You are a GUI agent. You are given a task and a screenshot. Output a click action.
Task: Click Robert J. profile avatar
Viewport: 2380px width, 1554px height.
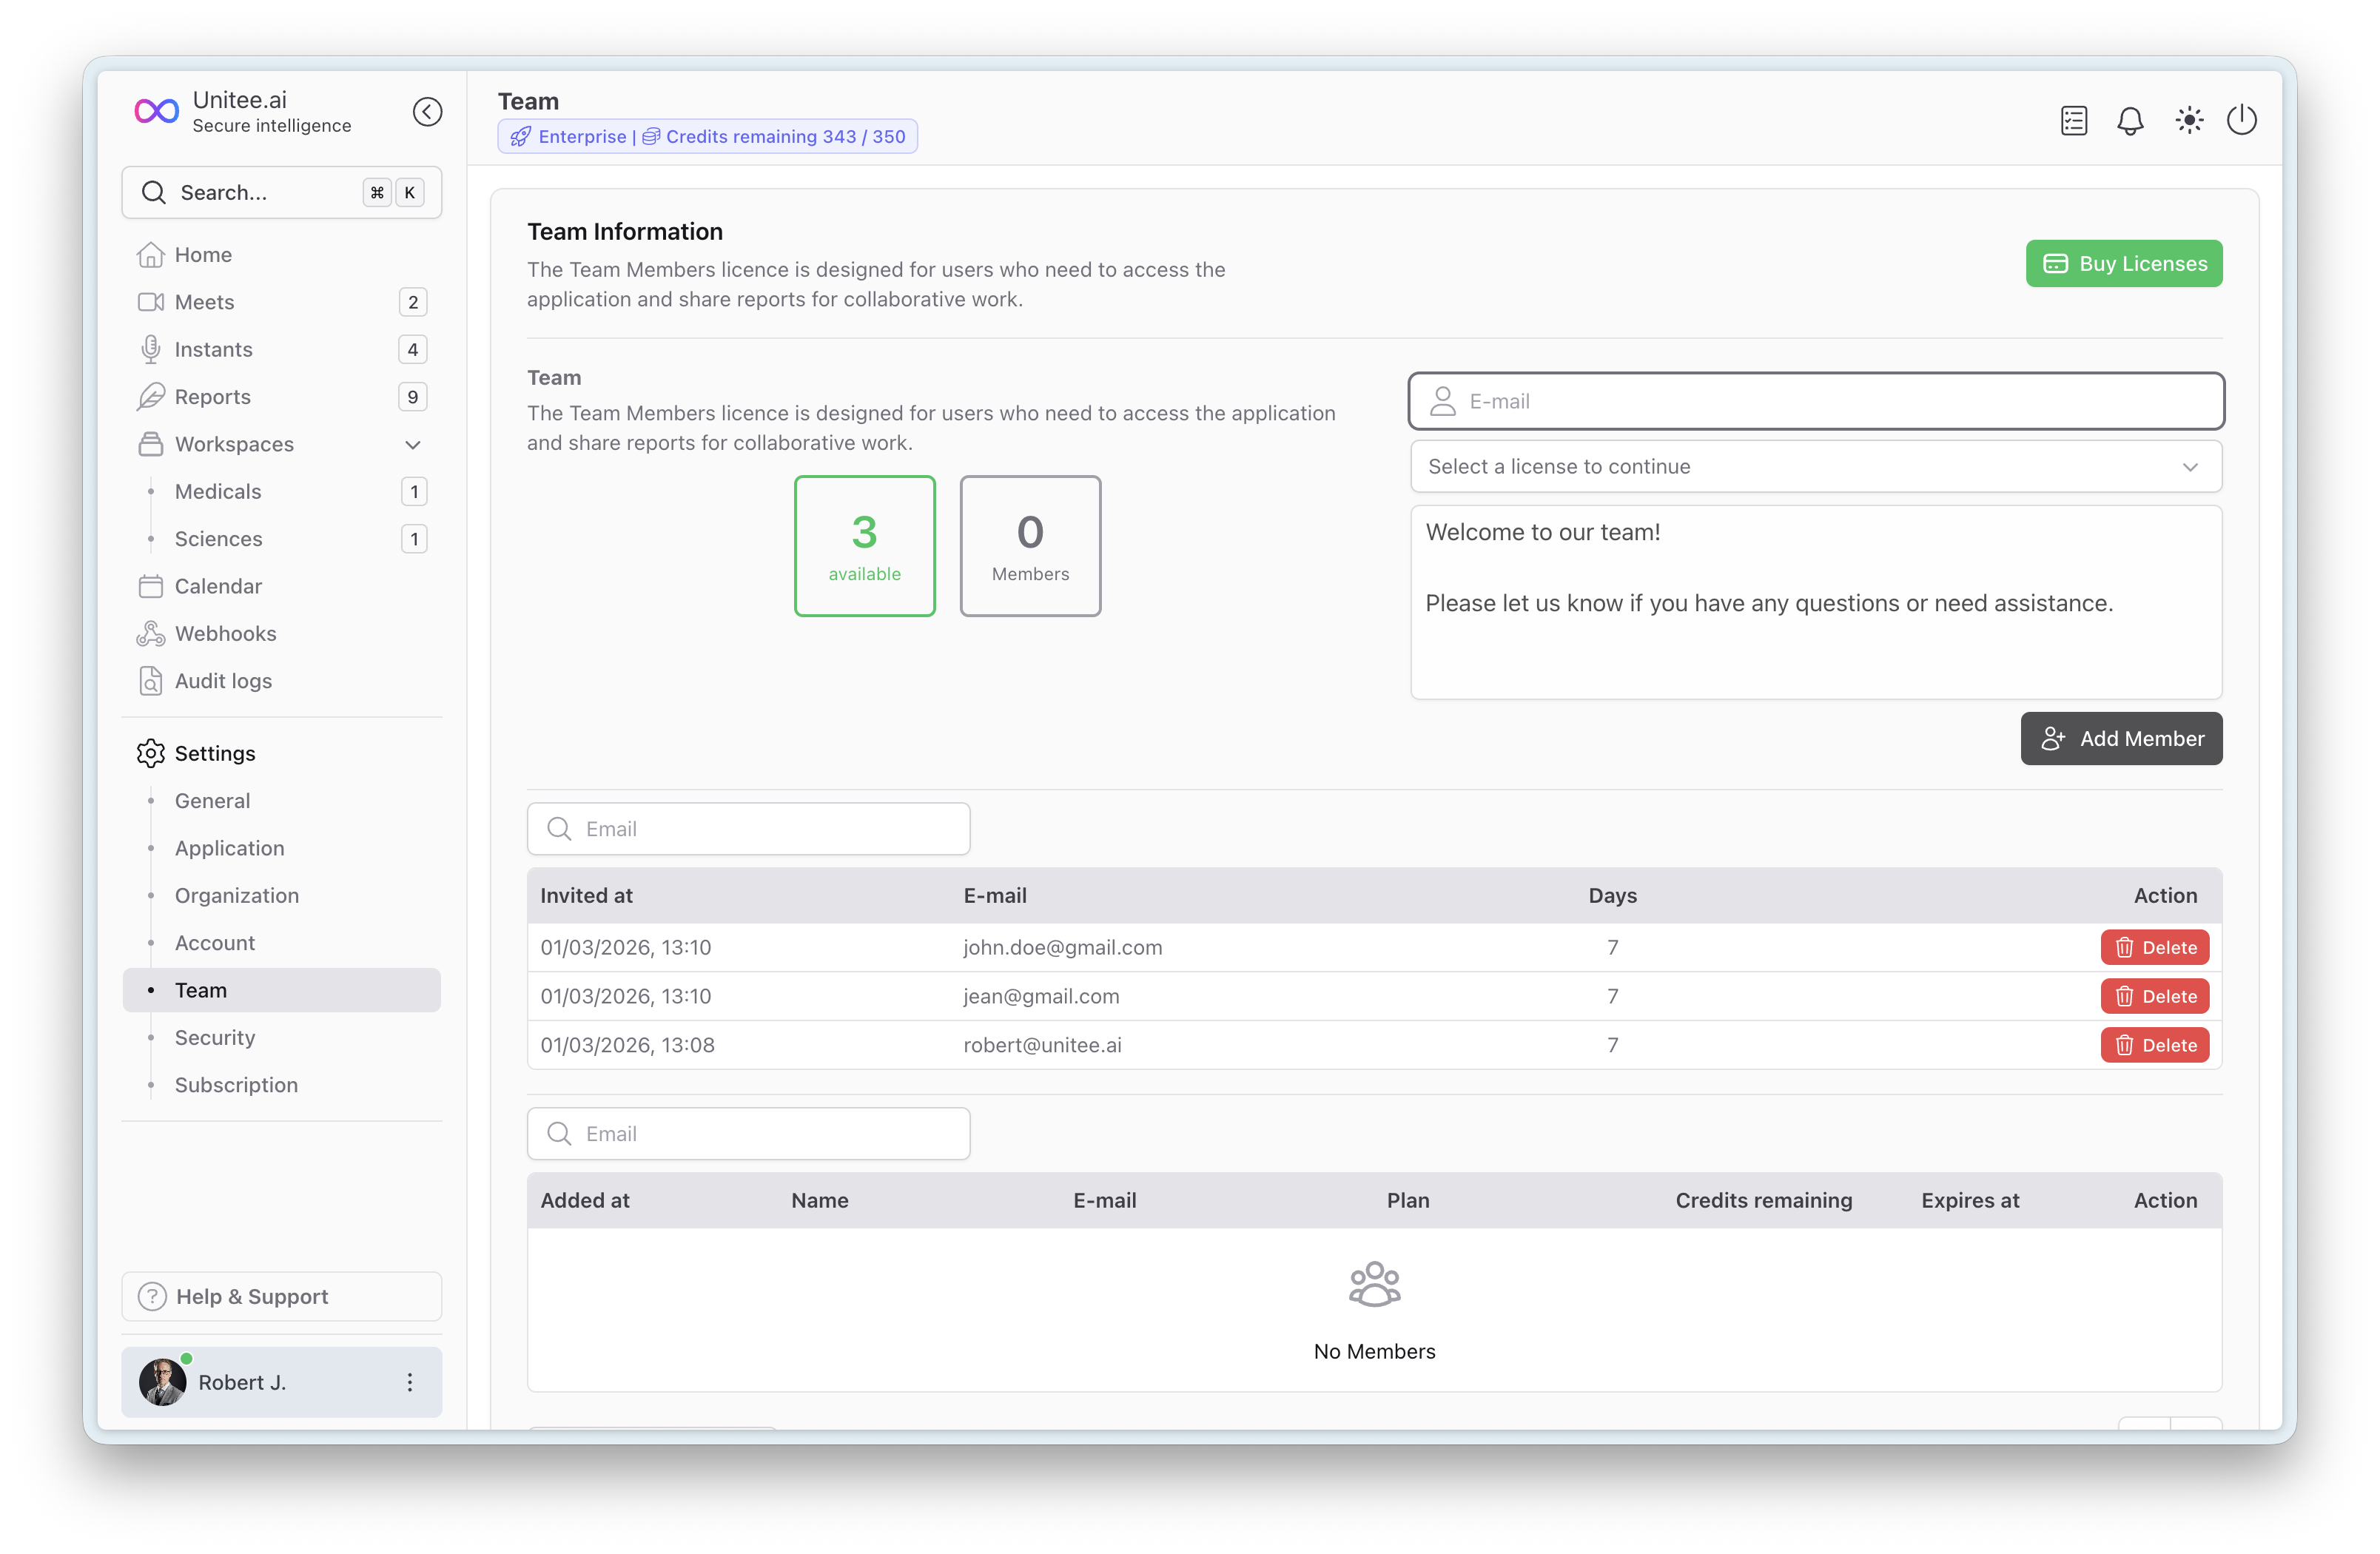pyautogui.click(x=163, y=1382)
